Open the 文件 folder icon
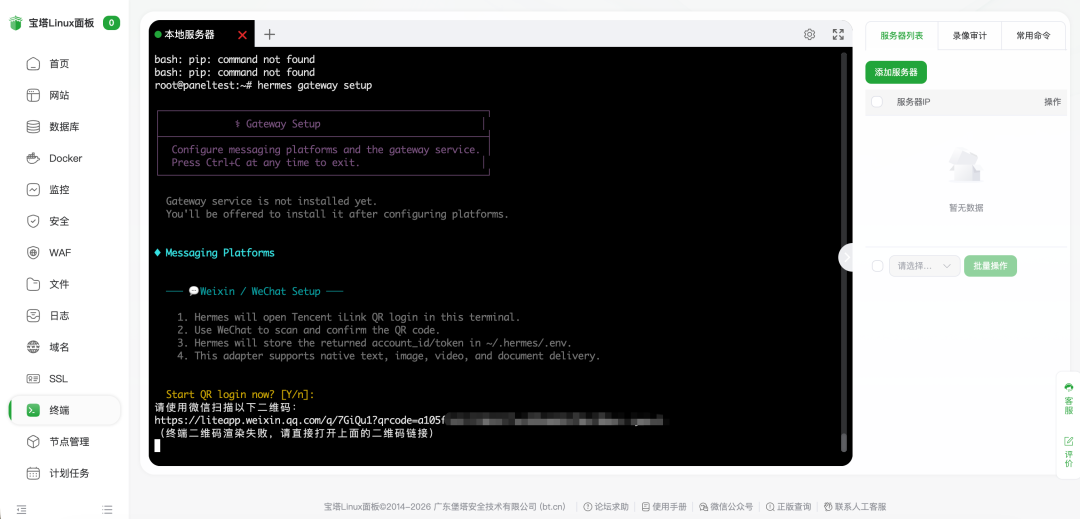Screen dimensions: 1080x519 click(x=33, y=284)
